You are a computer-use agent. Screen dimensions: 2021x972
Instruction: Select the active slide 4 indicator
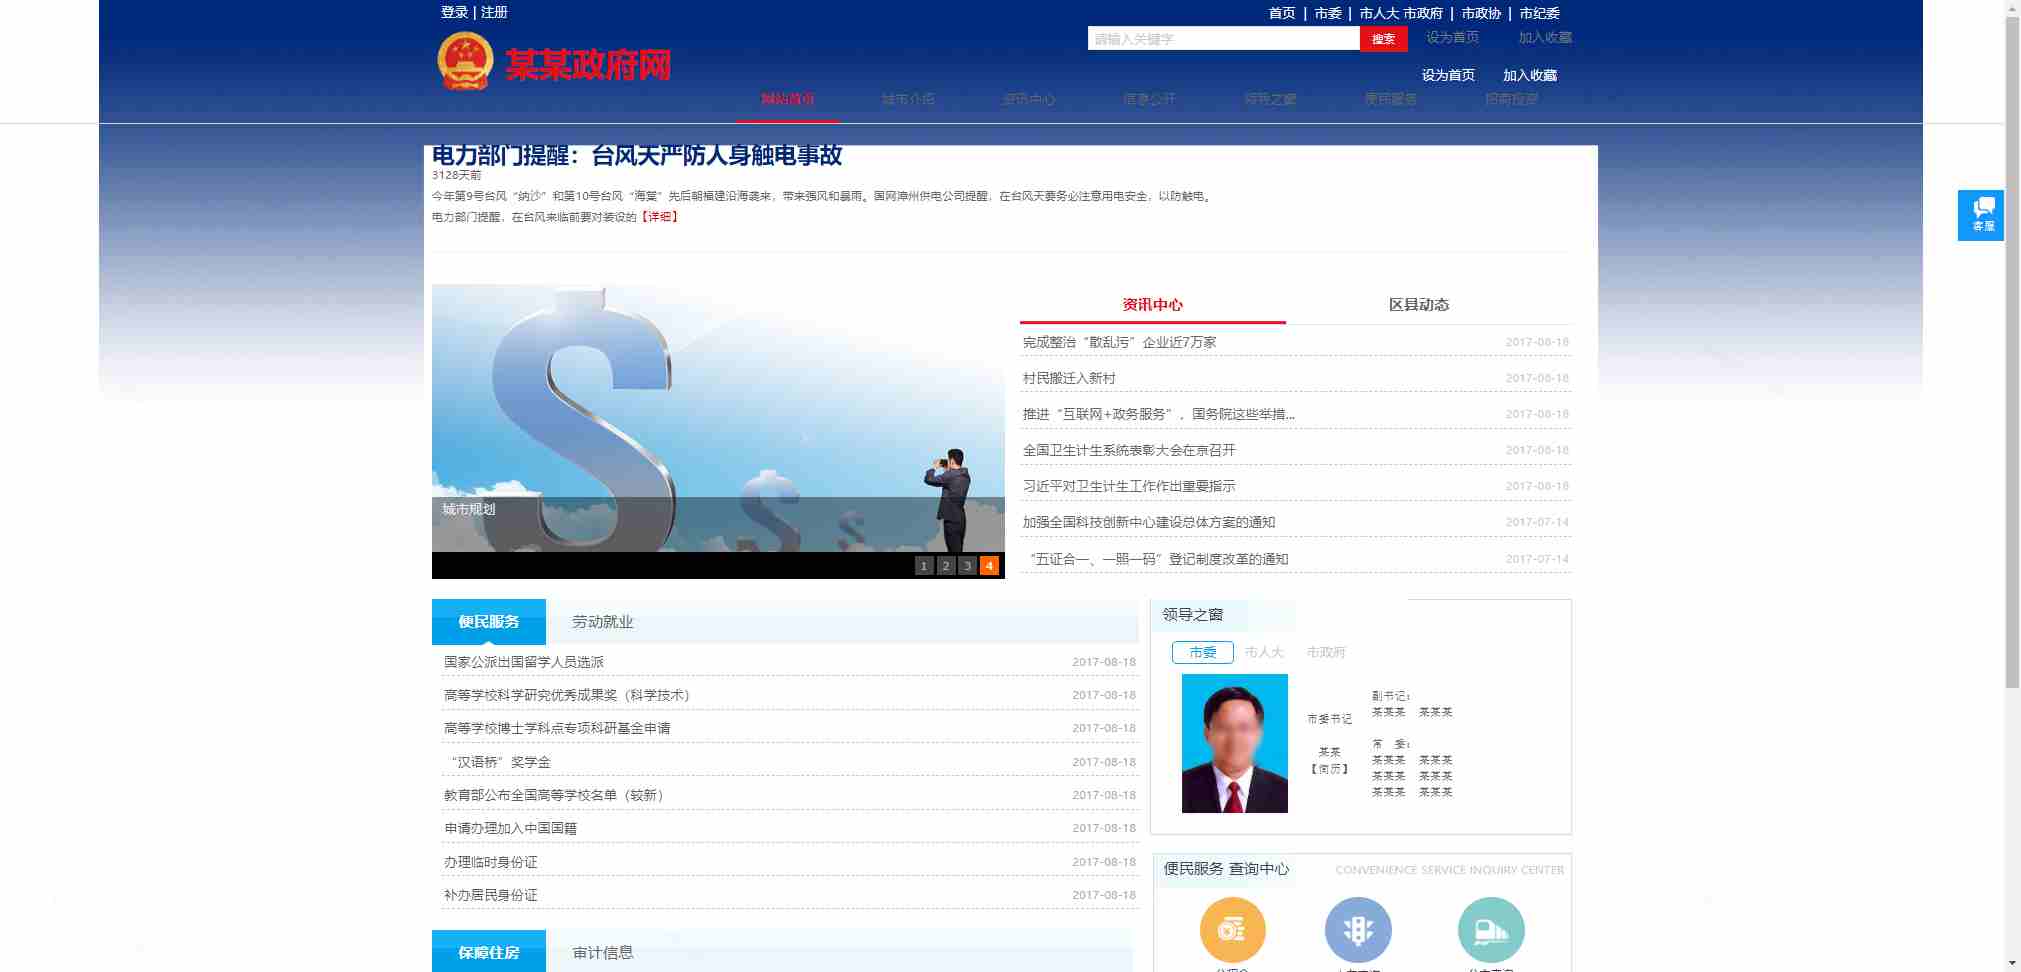point(989,566)
